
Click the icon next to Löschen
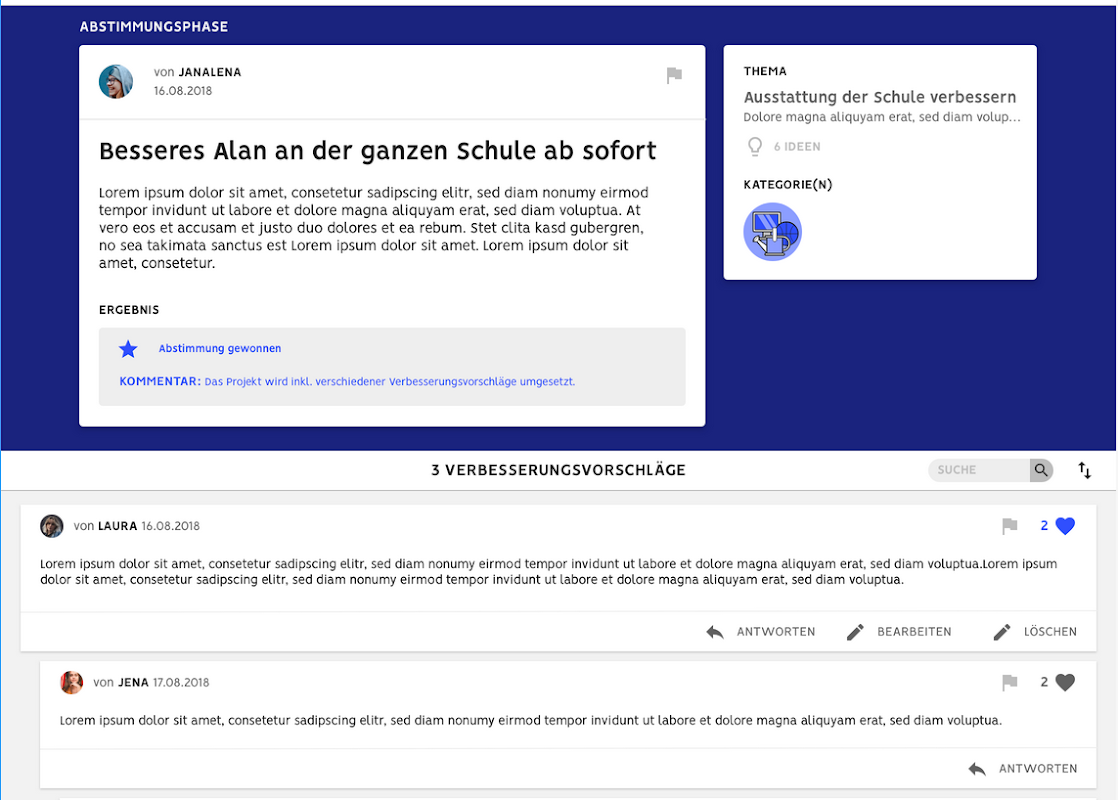(x=1002, y=632)
